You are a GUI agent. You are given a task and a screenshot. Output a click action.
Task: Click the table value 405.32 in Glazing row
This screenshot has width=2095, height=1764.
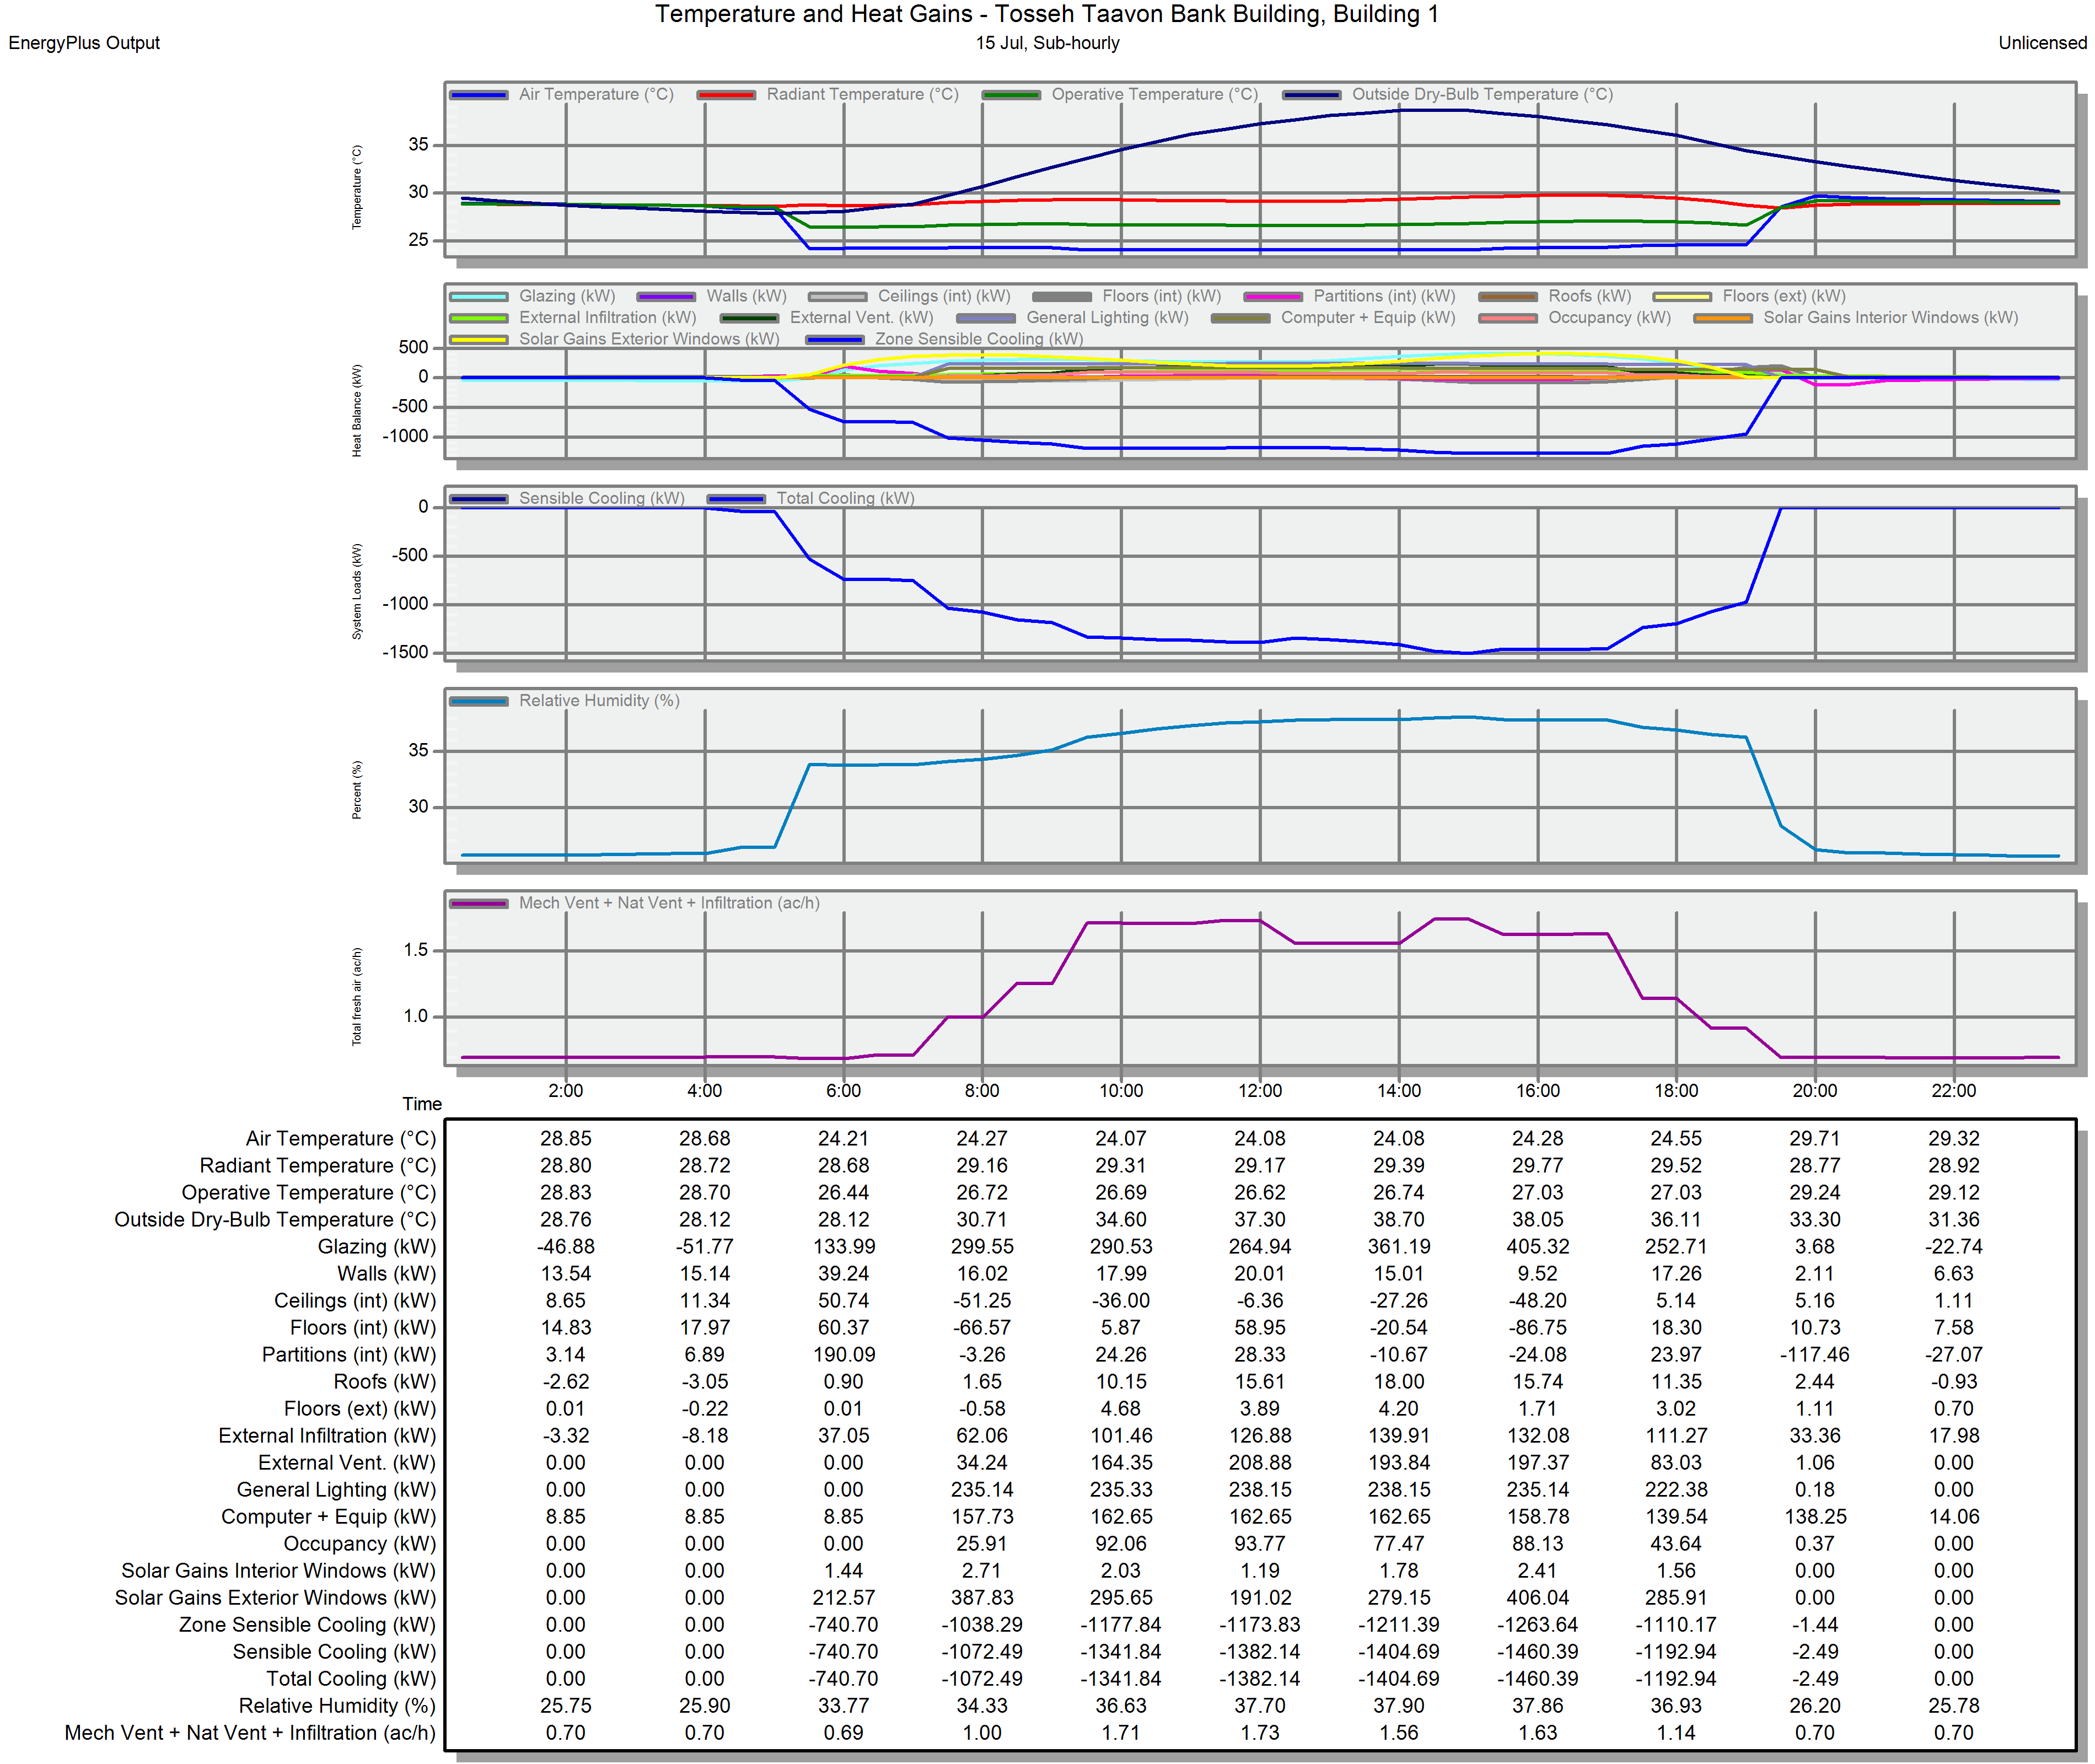(x=1537, y=1247)
